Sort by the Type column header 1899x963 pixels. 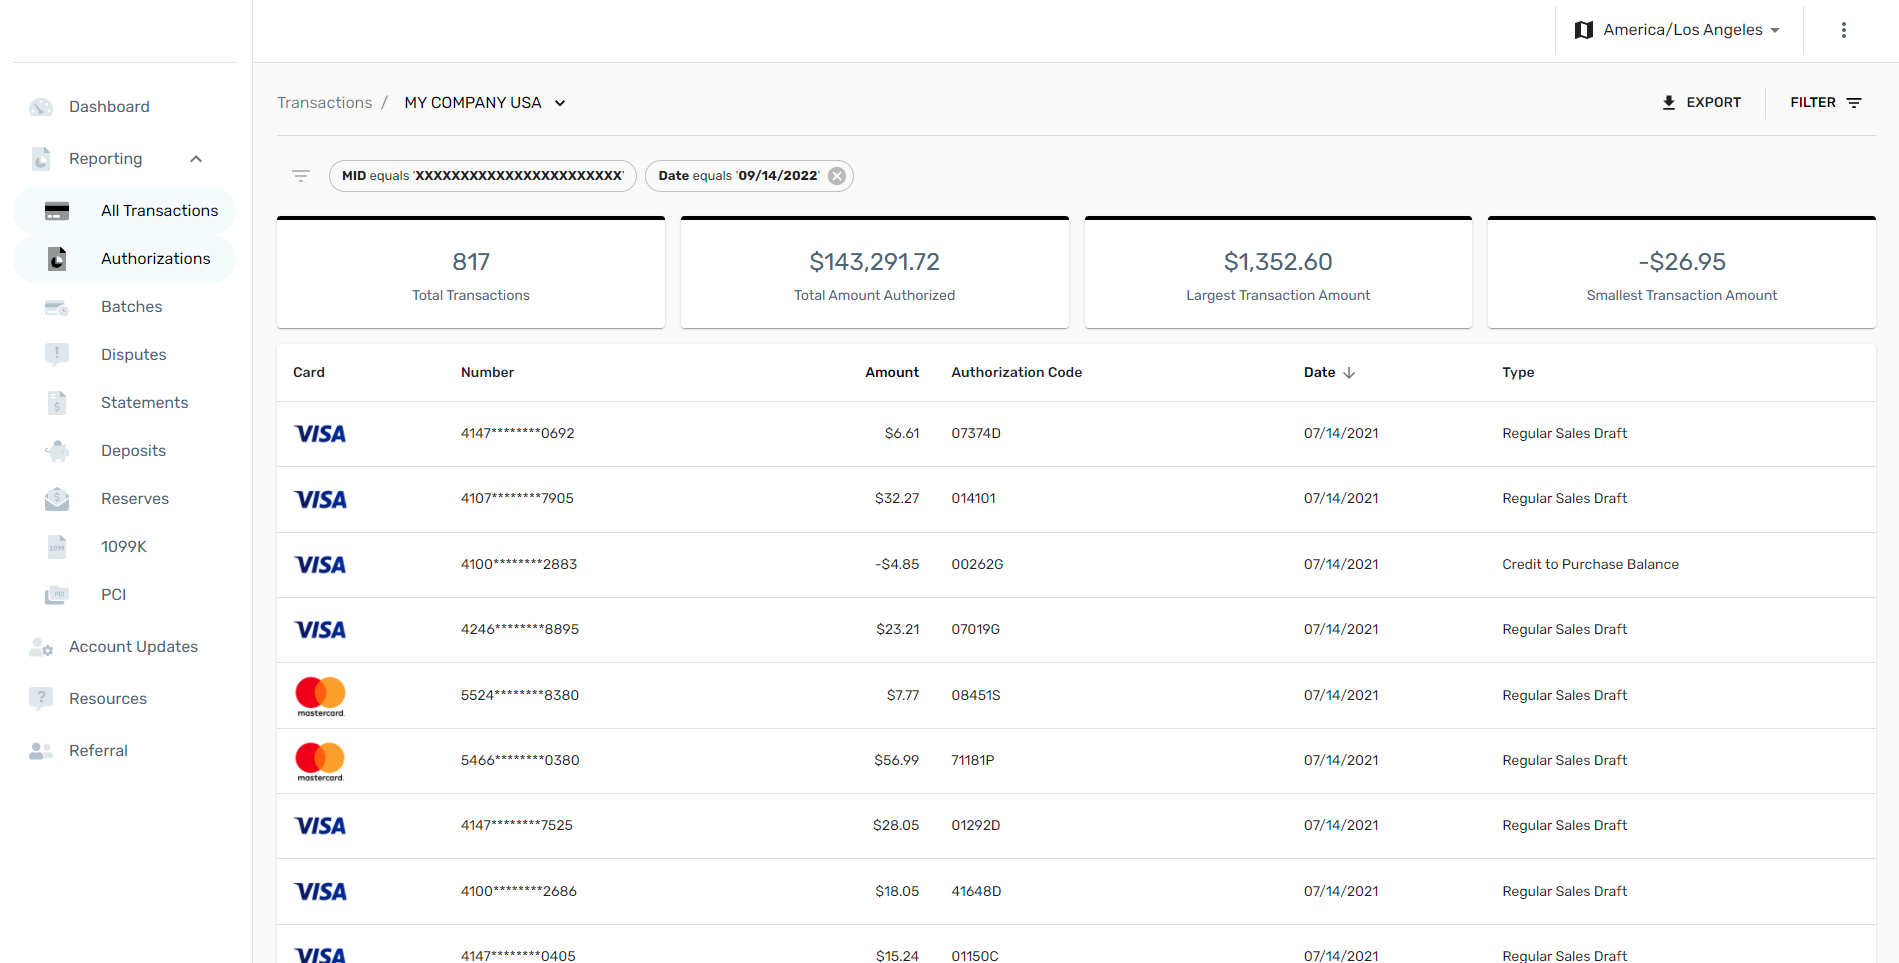tap(1518, 373)
